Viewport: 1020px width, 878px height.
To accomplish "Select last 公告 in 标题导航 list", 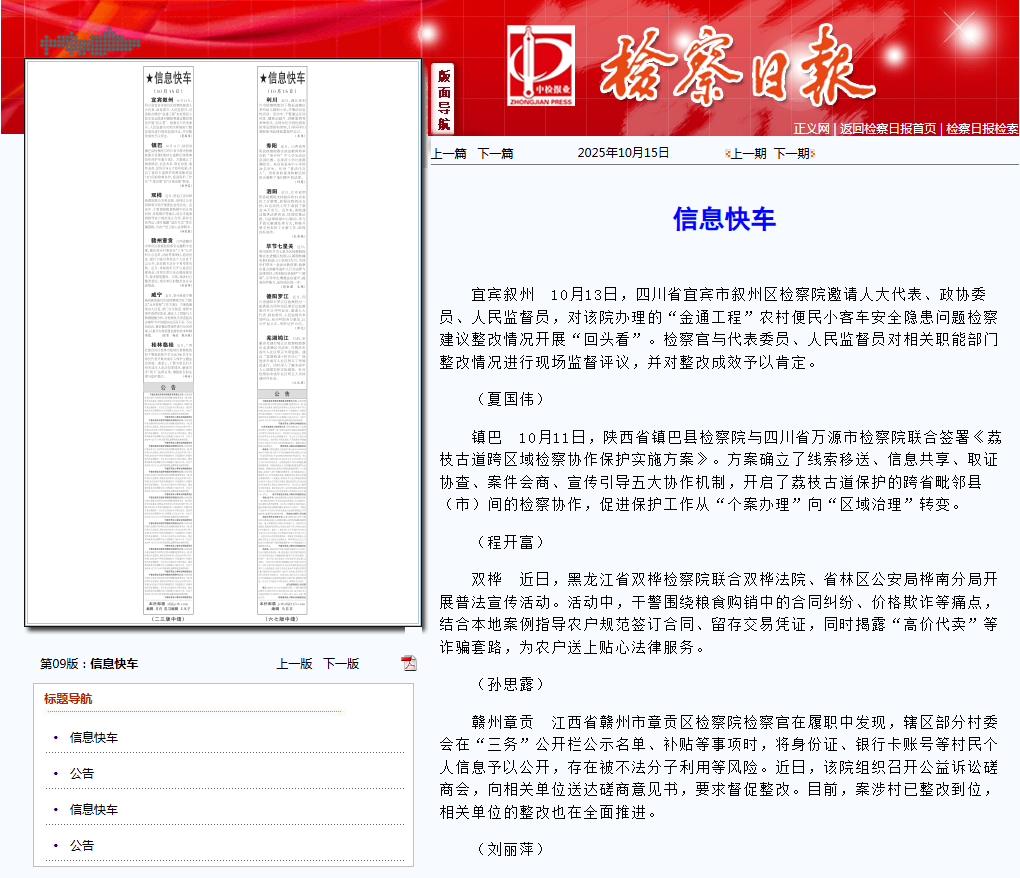I will (x=82, y=845).
